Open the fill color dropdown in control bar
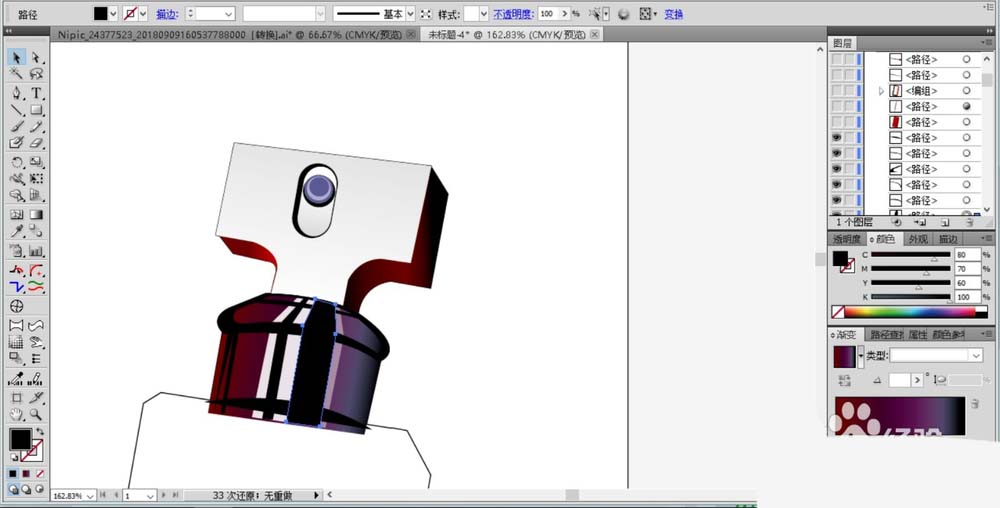 coord(114,13)
